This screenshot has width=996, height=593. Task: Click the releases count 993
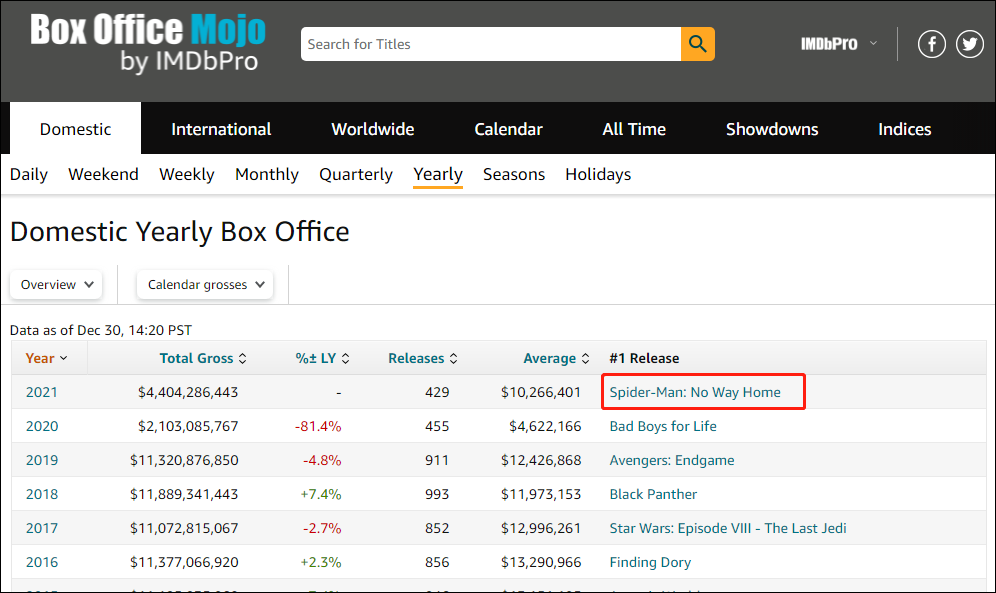(437, 494)
